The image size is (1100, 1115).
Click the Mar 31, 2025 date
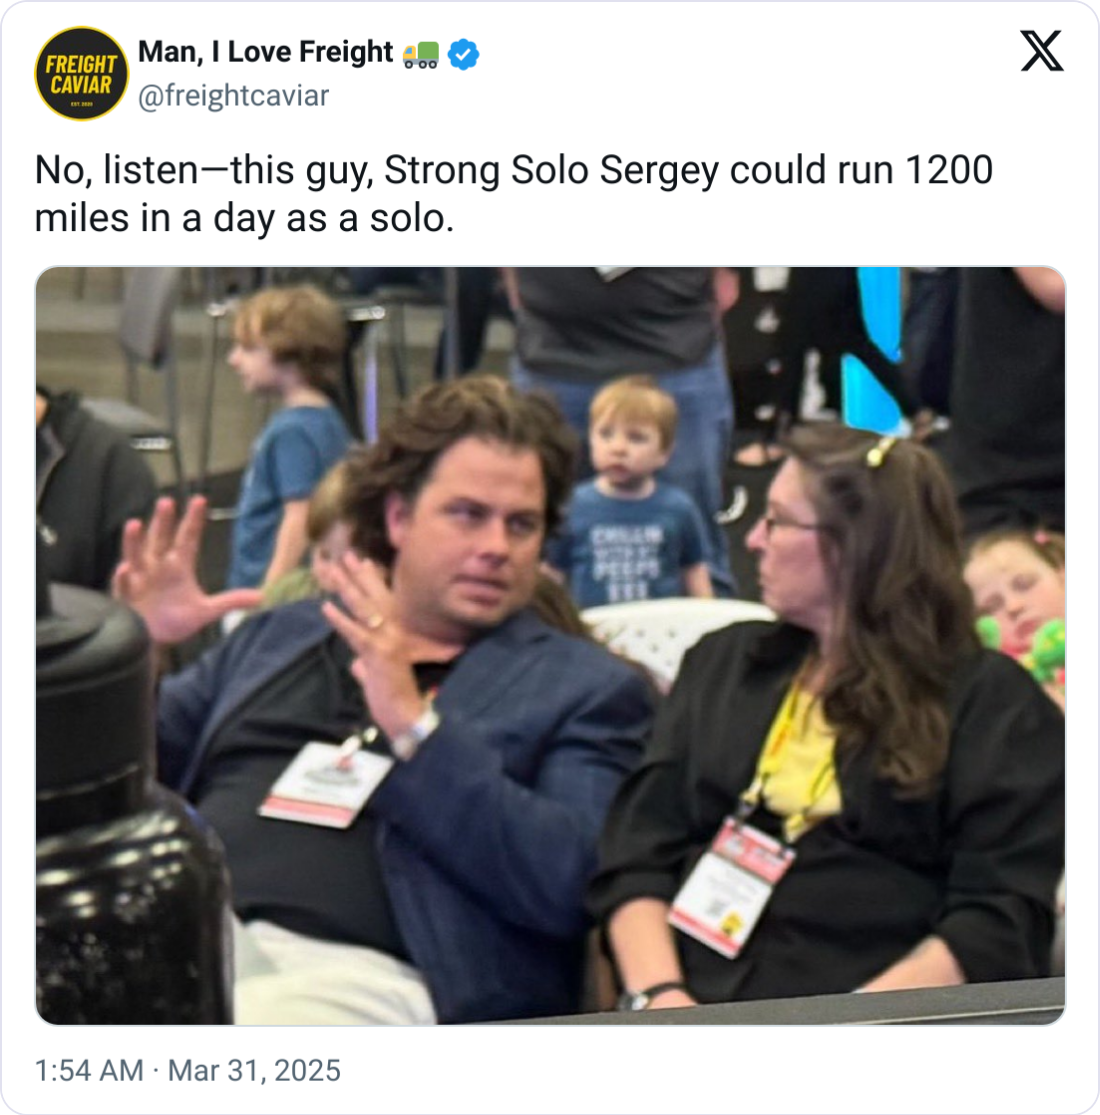pyautogui.click(x=254, y=1070)
